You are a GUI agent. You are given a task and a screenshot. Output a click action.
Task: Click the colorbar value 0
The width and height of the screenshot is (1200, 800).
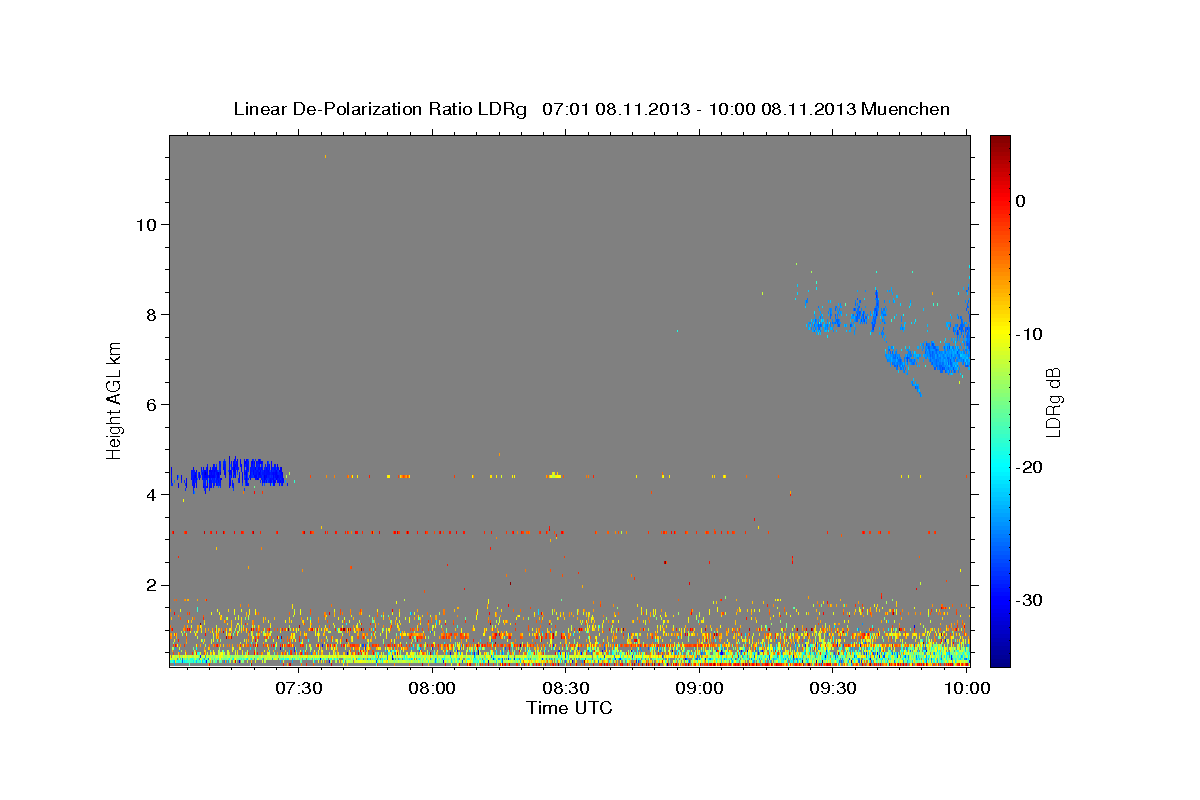tap(1020, 201)
